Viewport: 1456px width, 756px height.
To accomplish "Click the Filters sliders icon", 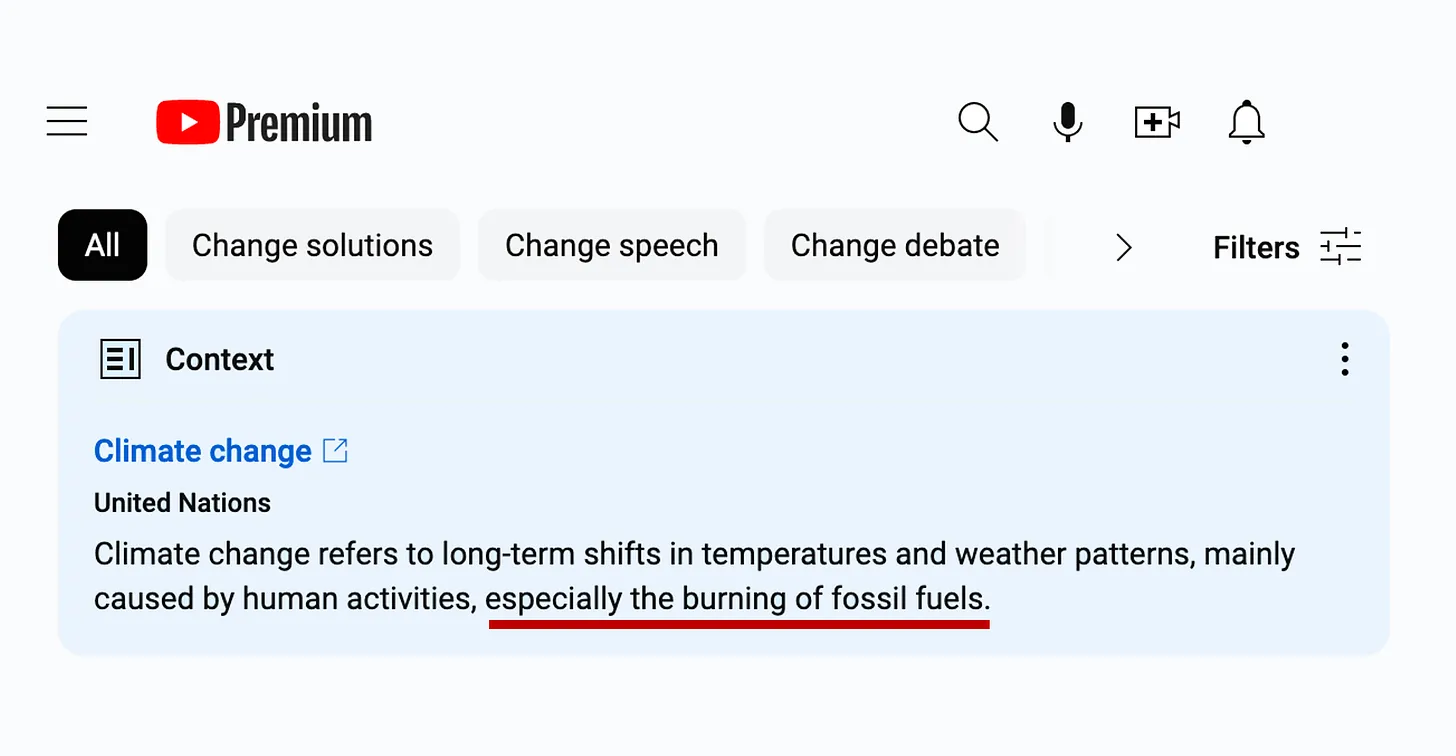I will (x=1341, y=246).
